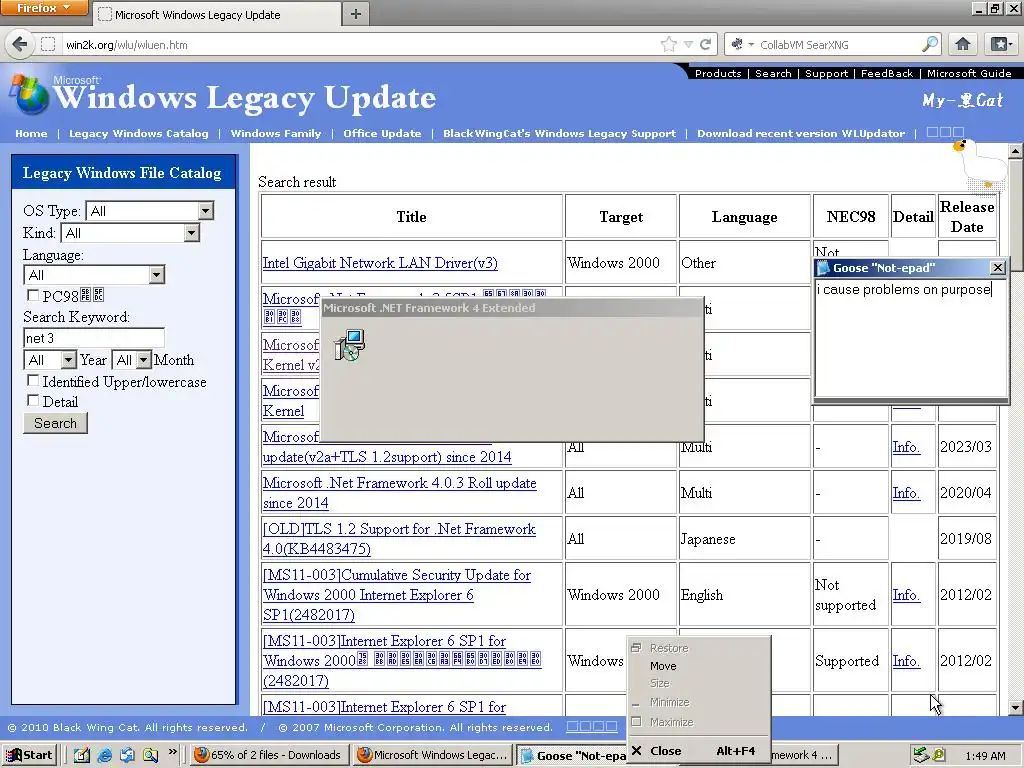The height and width of the screenshot is (768, 1024).
Task: Open the OS Type dropdown
Action: coord(150,211)
